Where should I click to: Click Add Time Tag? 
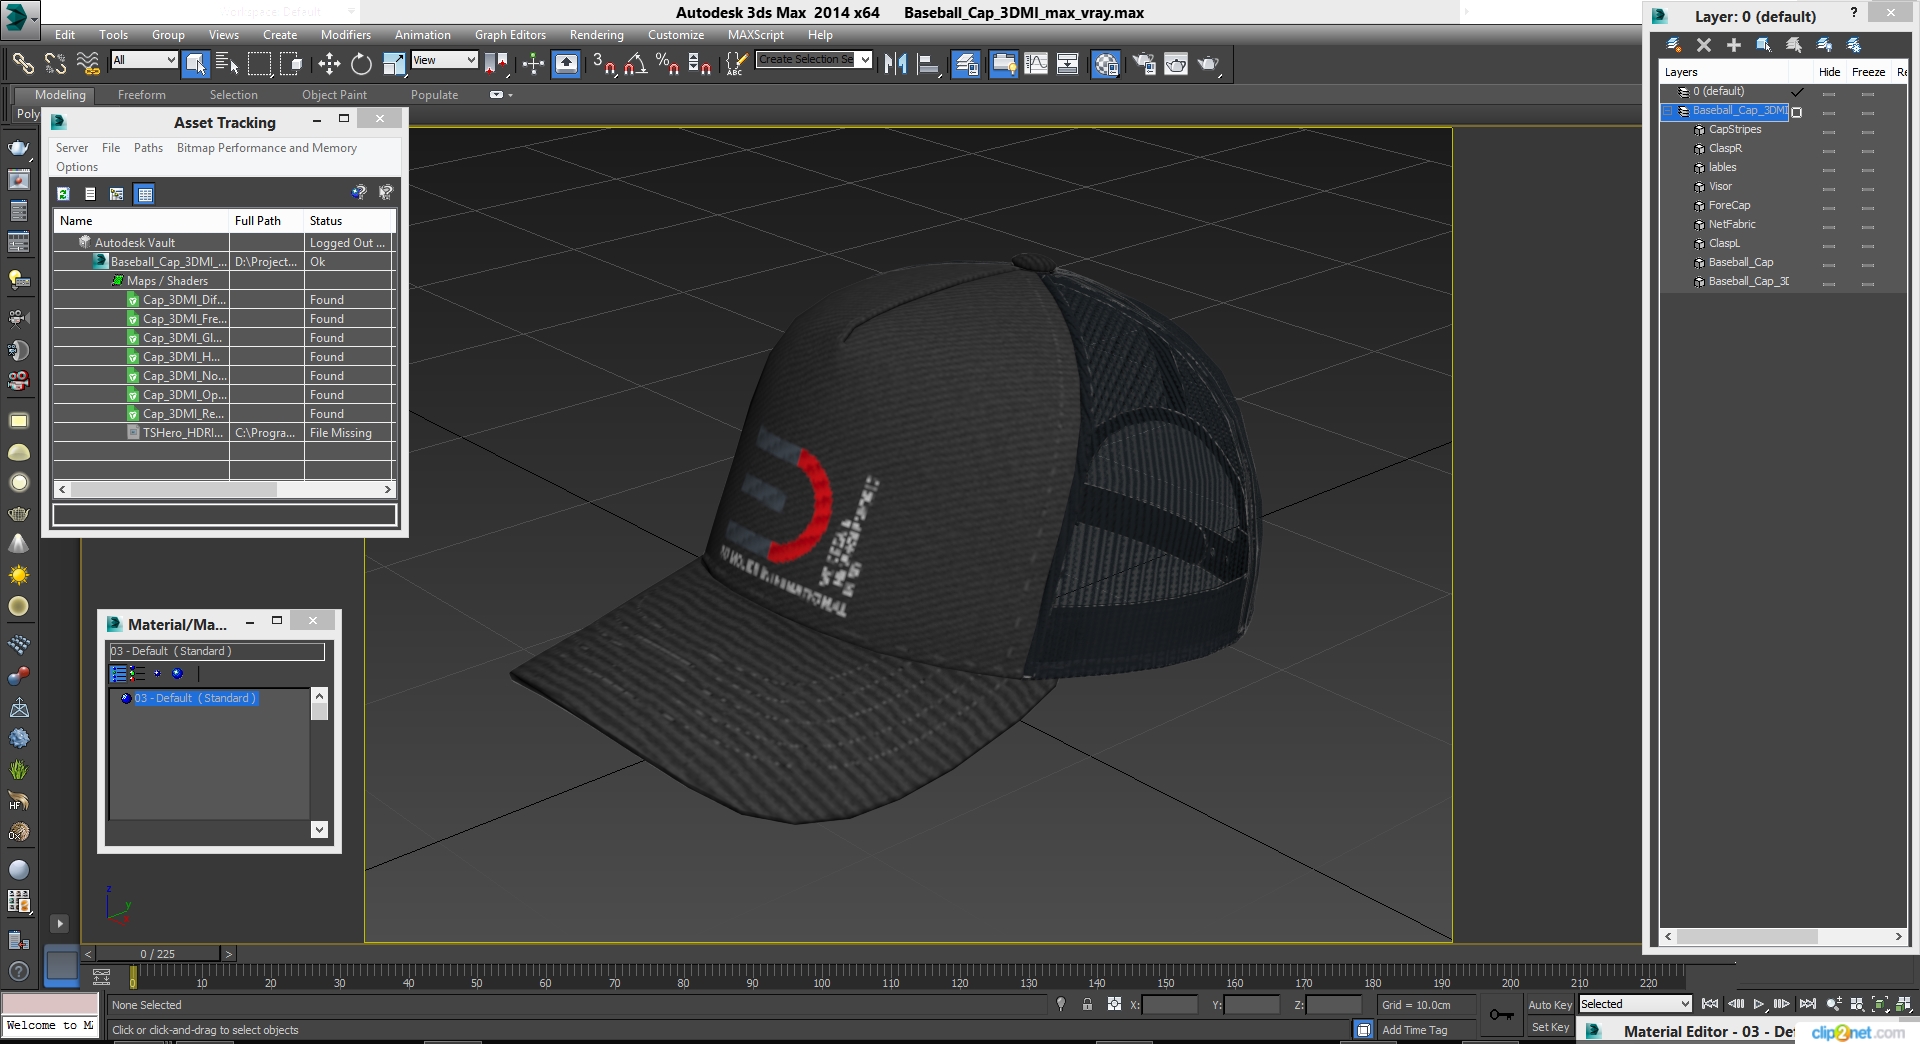[x=1414, y=1030]
